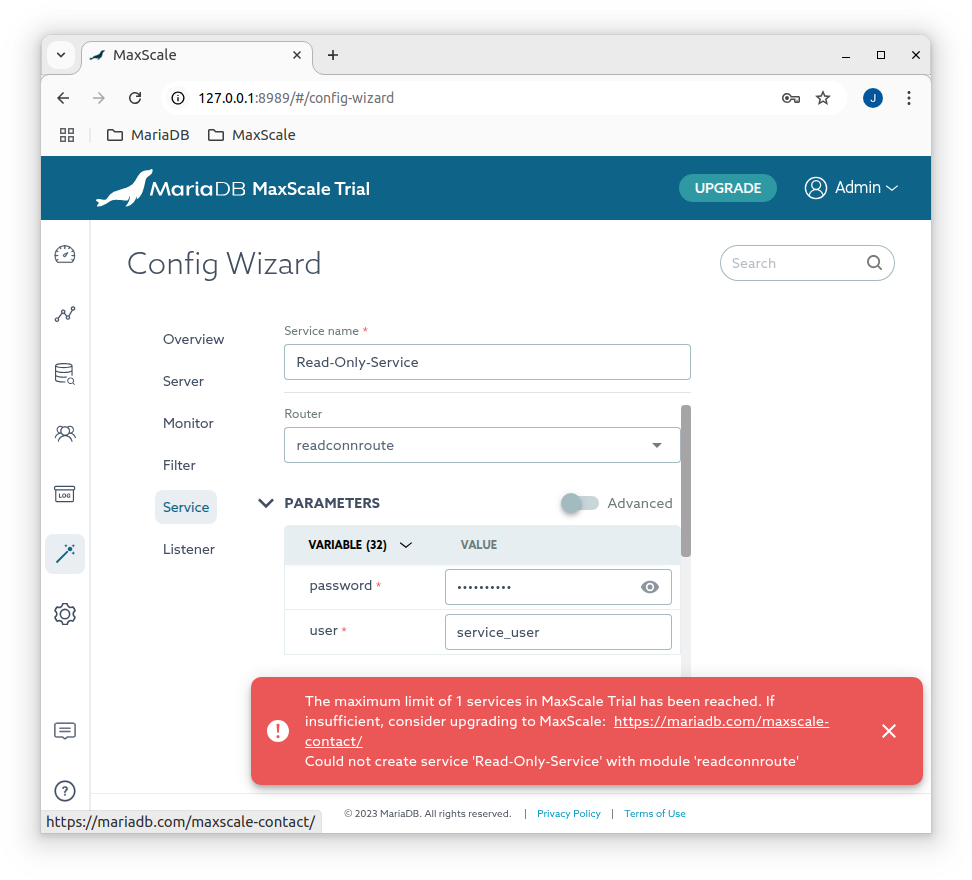The height and width of the screenshot is (880, 972).
Task: Open the Query Editor database icon
Action: (x=64, y=374)
